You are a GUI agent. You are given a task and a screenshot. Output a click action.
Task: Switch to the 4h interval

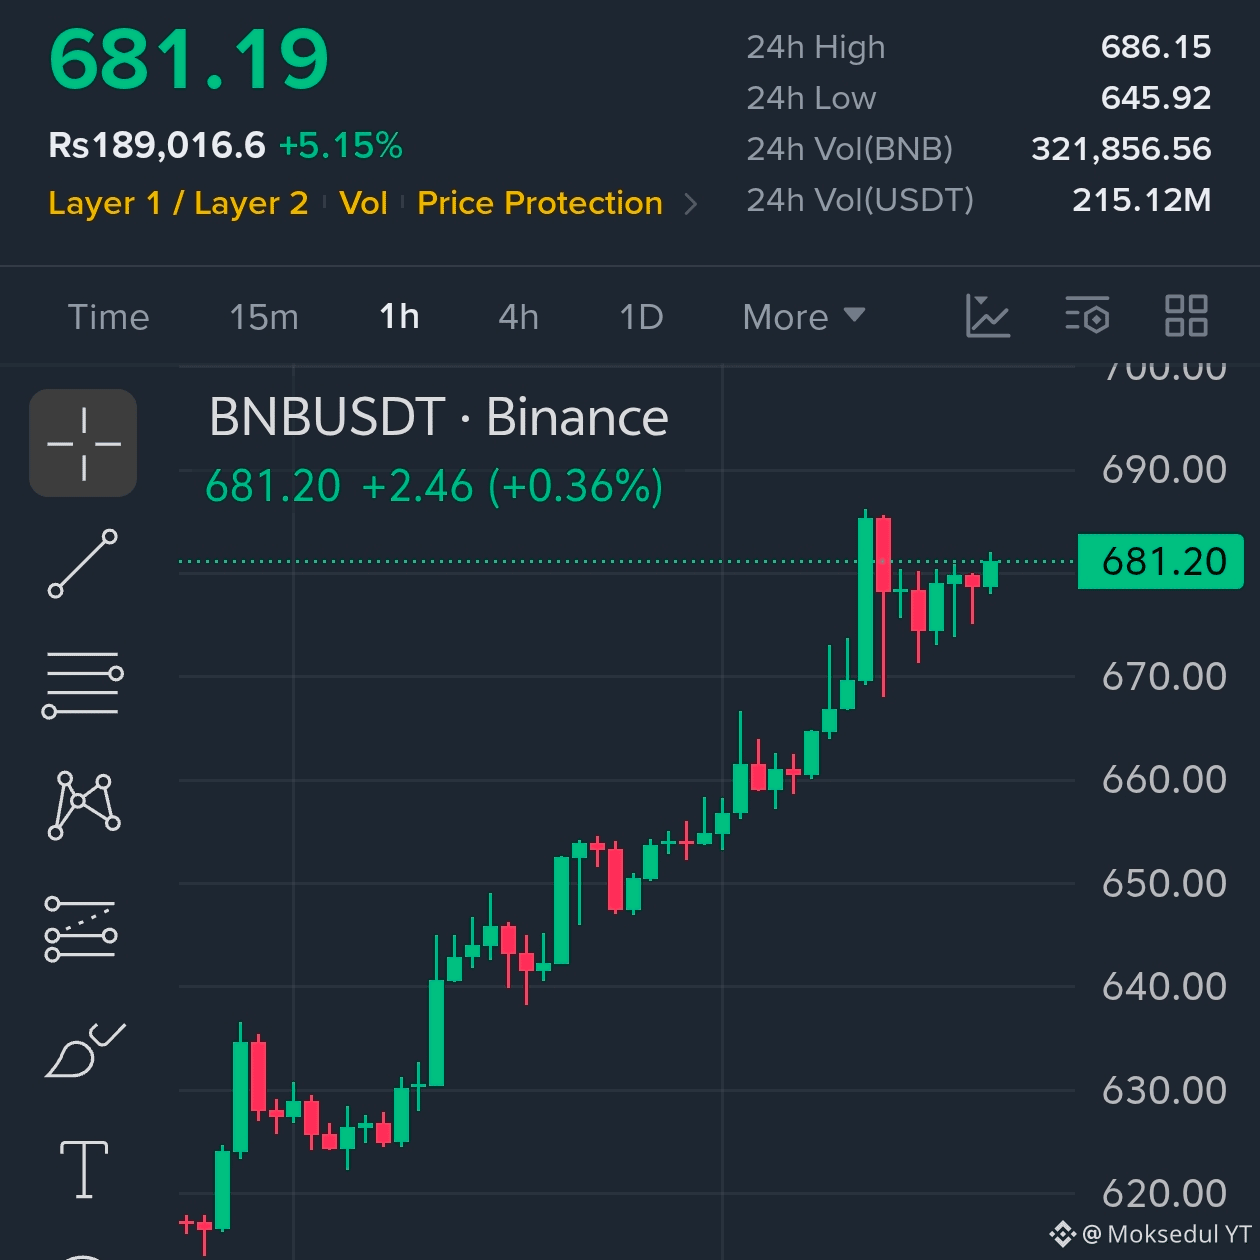tap(518, 317)
